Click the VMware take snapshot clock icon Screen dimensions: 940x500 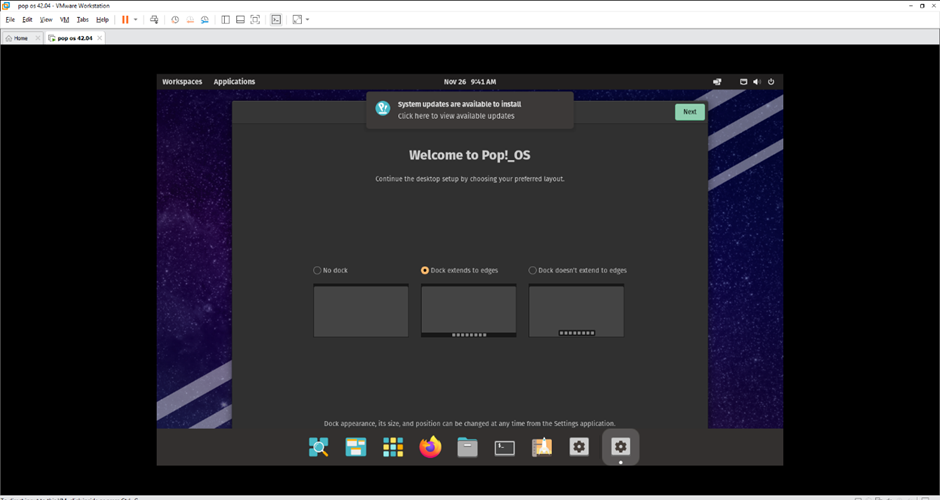click(175, 19)
